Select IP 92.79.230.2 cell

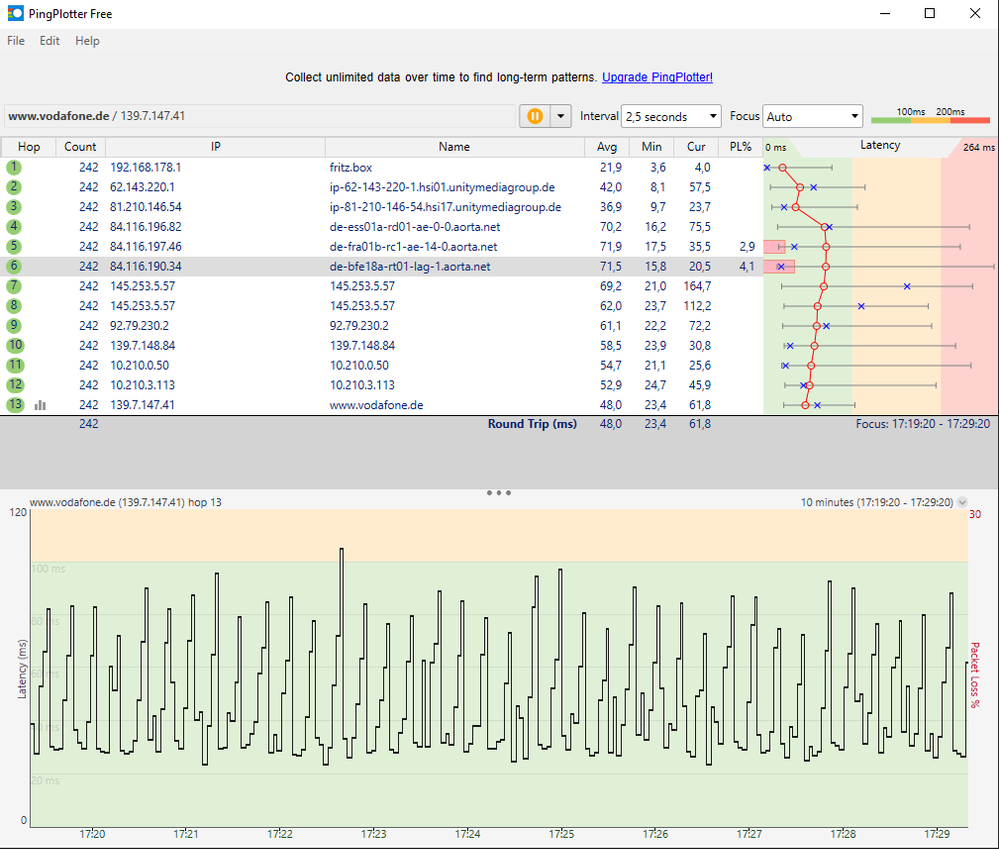pos(140,325)
